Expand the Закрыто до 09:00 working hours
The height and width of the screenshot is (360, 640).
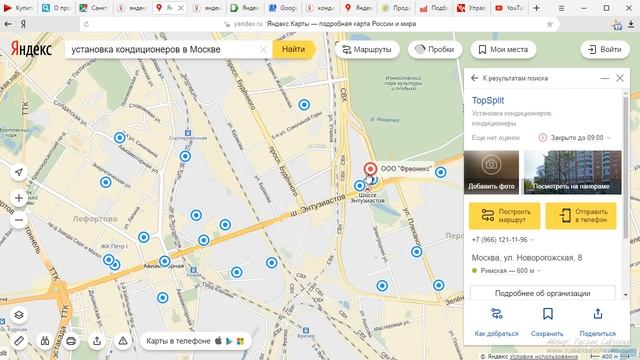coord(576,138)
